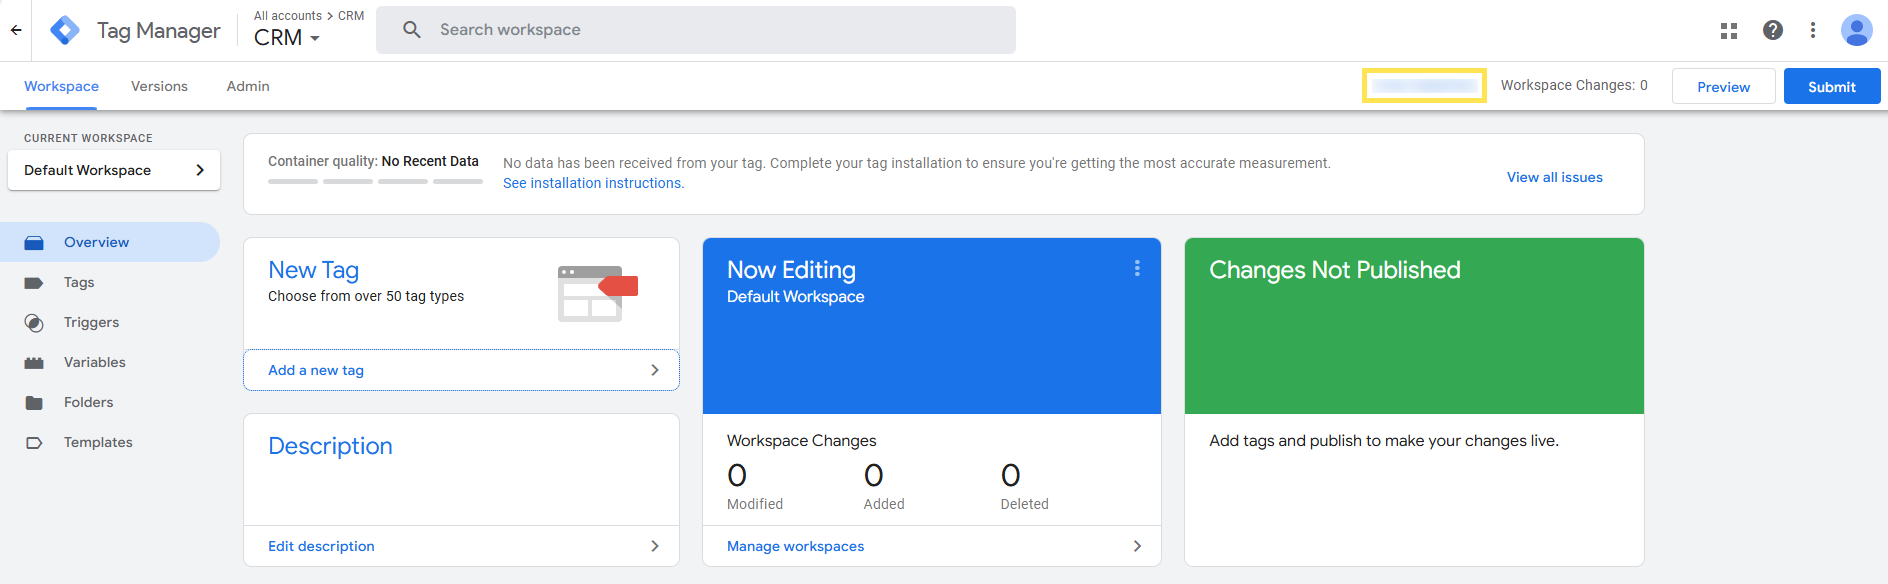This screenshot has height=584, width=1888.
Task: Open the Help icon menu
Action: click(x=1772, y=30)
